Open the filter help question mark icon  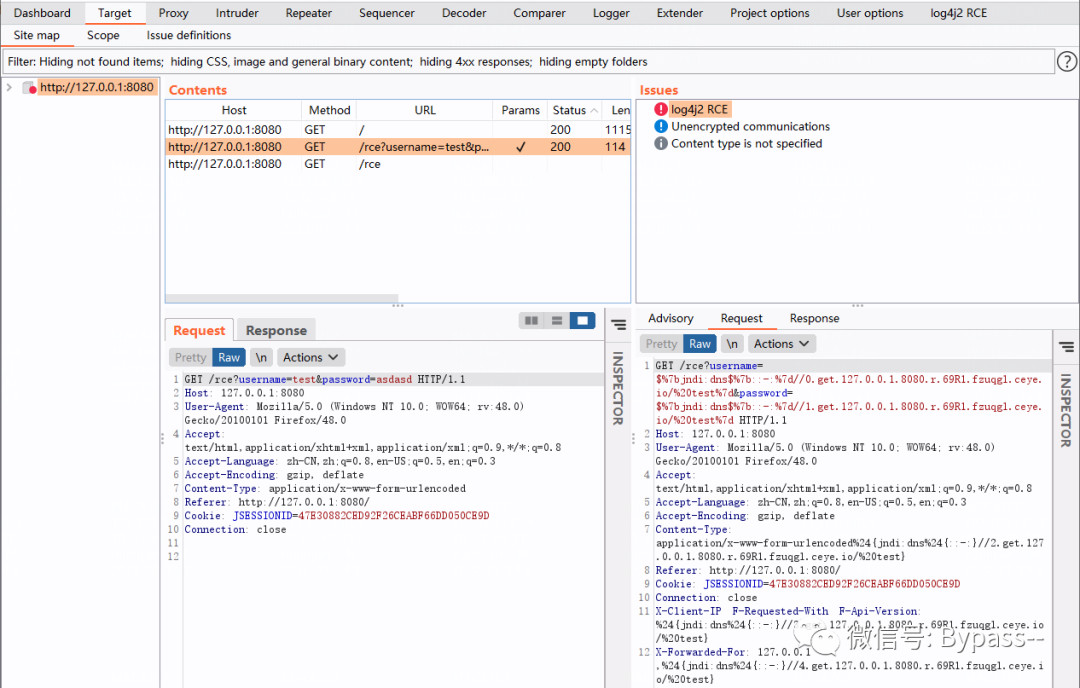click(x=1066, y=61)
